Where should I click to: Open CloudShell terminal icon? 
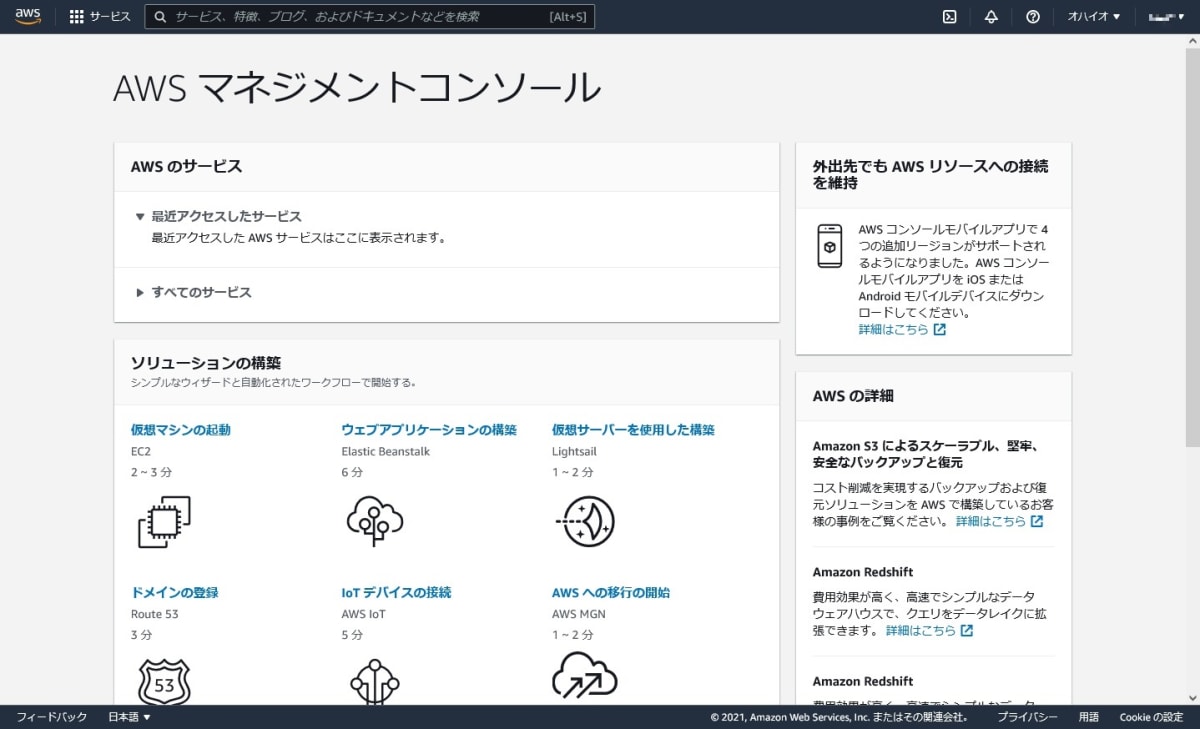950,17
